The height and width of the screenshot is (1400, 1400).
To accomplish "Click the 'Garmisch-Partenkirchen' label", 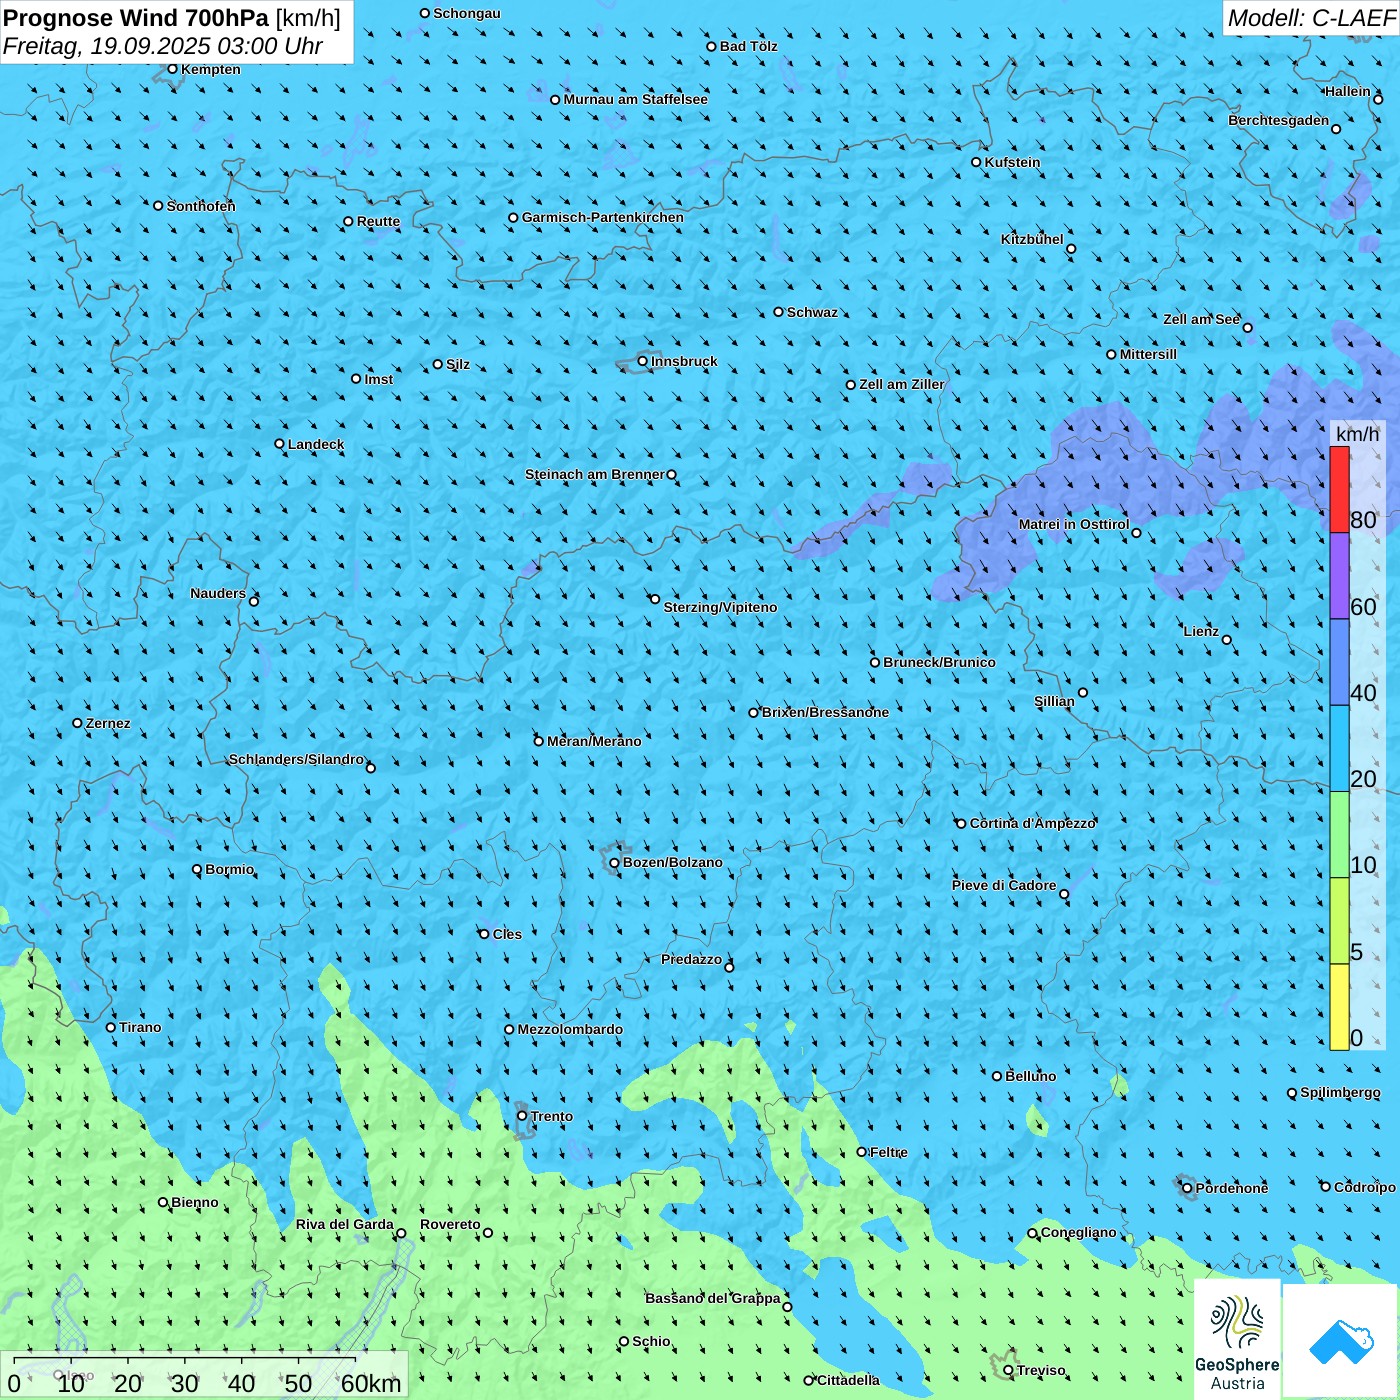I will click(x=603, y=217).
